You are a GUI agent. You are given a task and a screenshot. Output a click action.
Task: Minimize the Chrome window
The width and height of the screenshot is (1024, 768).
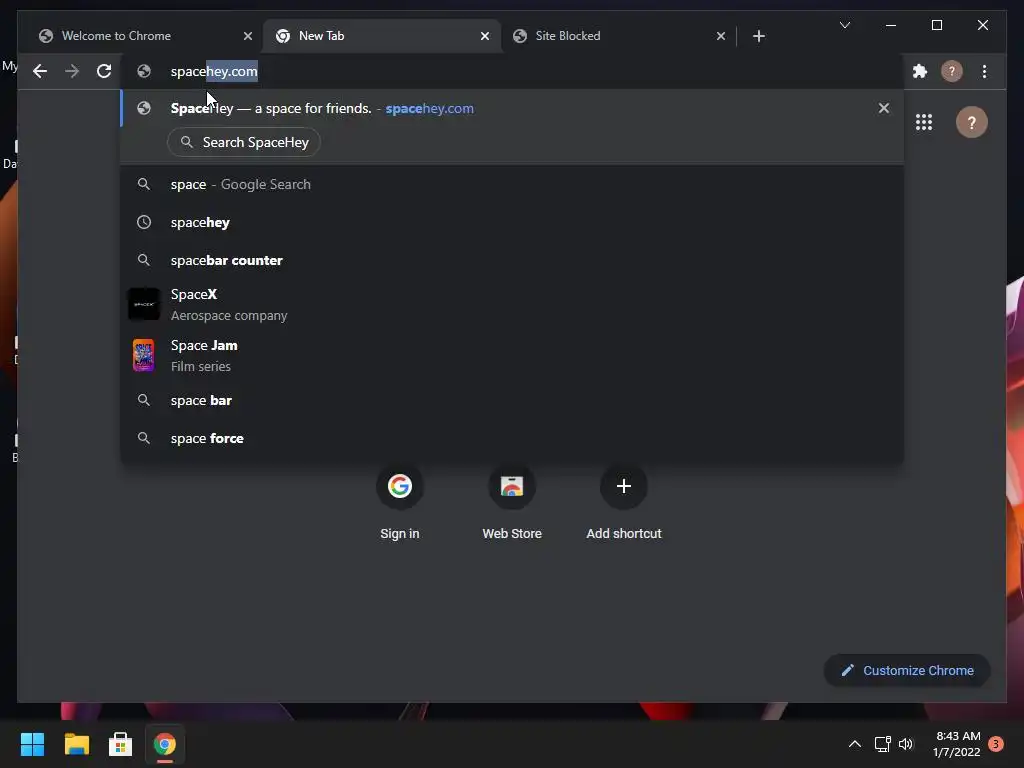[x=891, y=25]
